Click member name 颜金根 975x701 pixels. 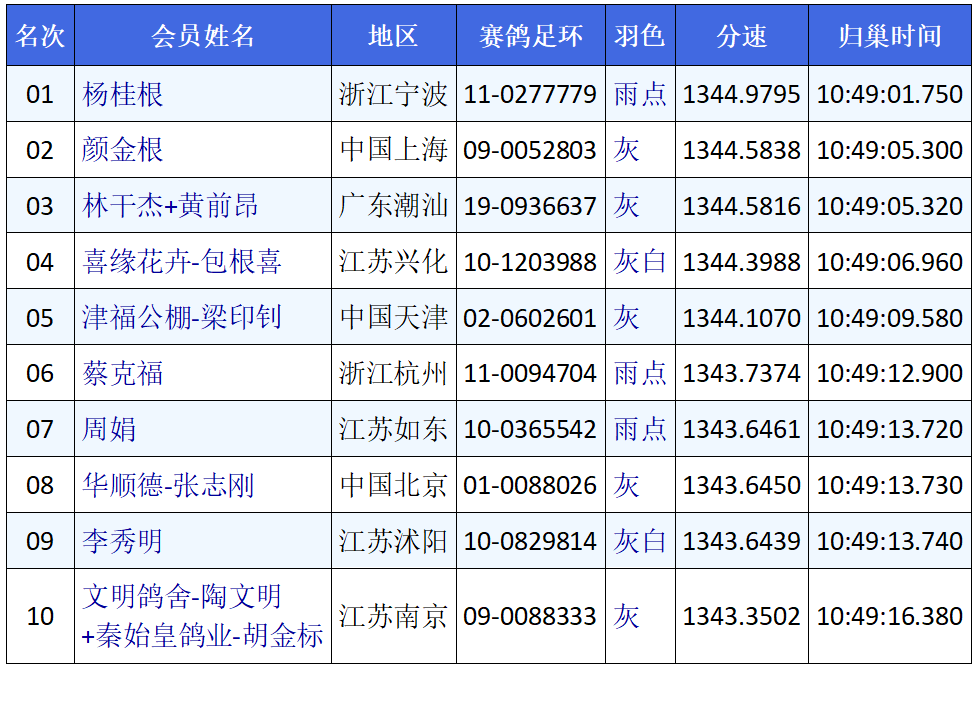click(123, 150)
